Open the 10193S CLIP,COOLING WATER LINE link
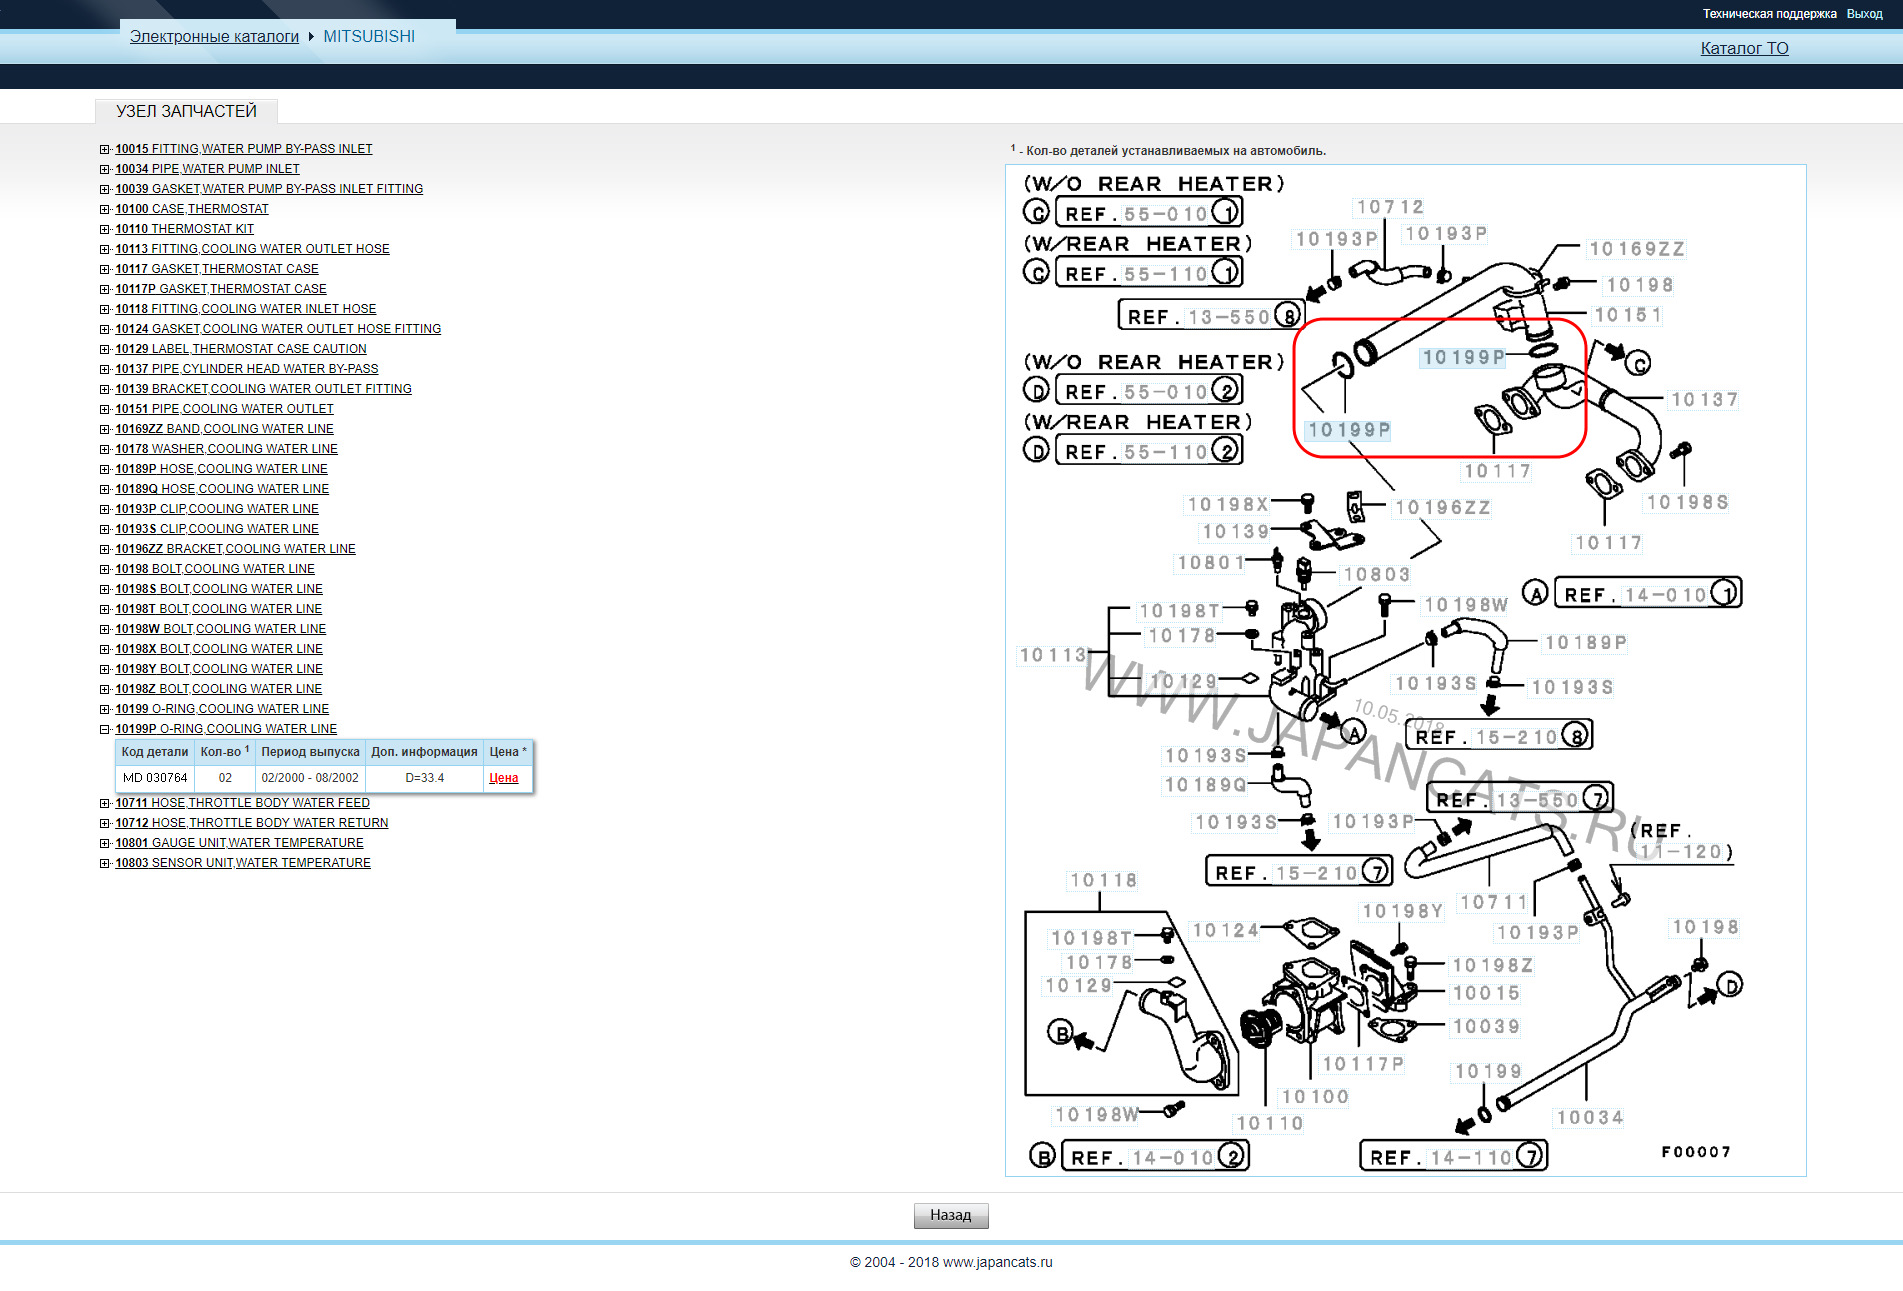 (217, 529)
